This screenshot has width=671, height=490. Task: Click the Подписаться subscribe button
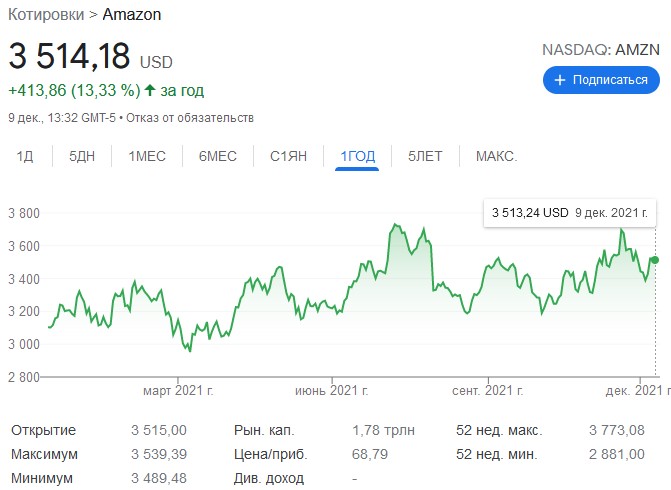(x=601, y=80)
